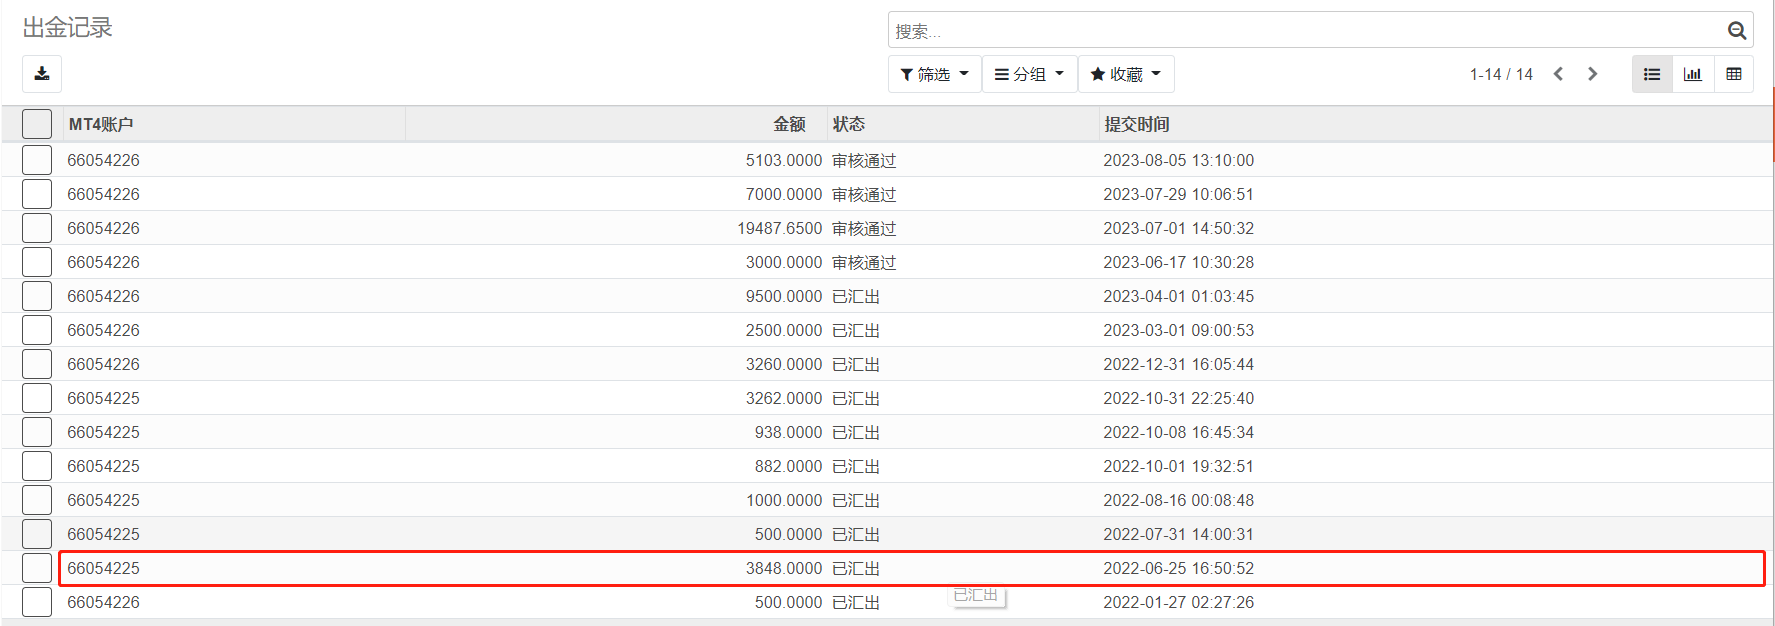The height and width of the screenshot is (626, 1775).
Task: Toggle the select-all header checkbox
Action: click(37, 124)
